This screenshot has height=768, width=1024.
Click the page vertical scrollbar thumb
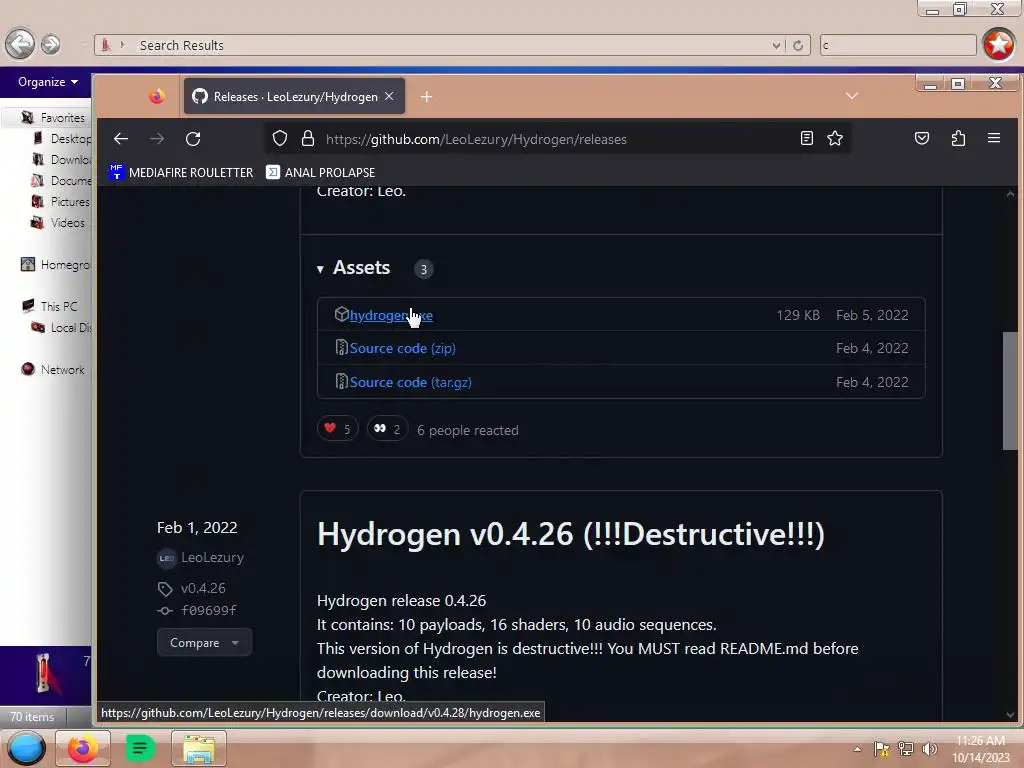[1010, 391]
